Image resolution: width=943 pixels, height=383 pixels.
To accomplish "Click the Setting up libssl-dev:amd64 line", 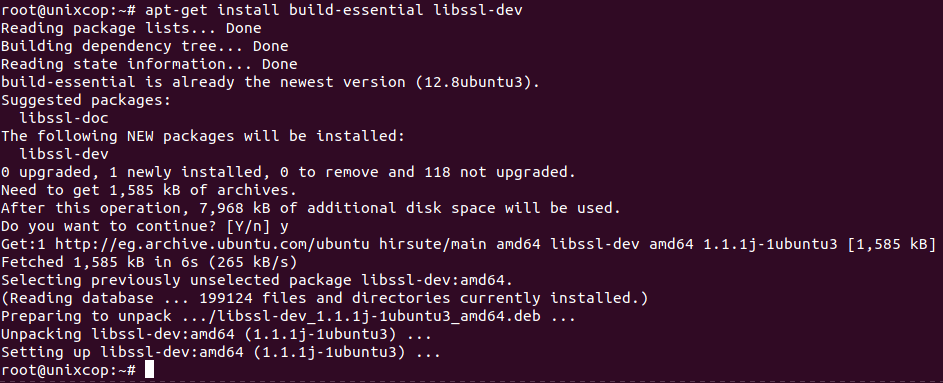I will point(221,352).
